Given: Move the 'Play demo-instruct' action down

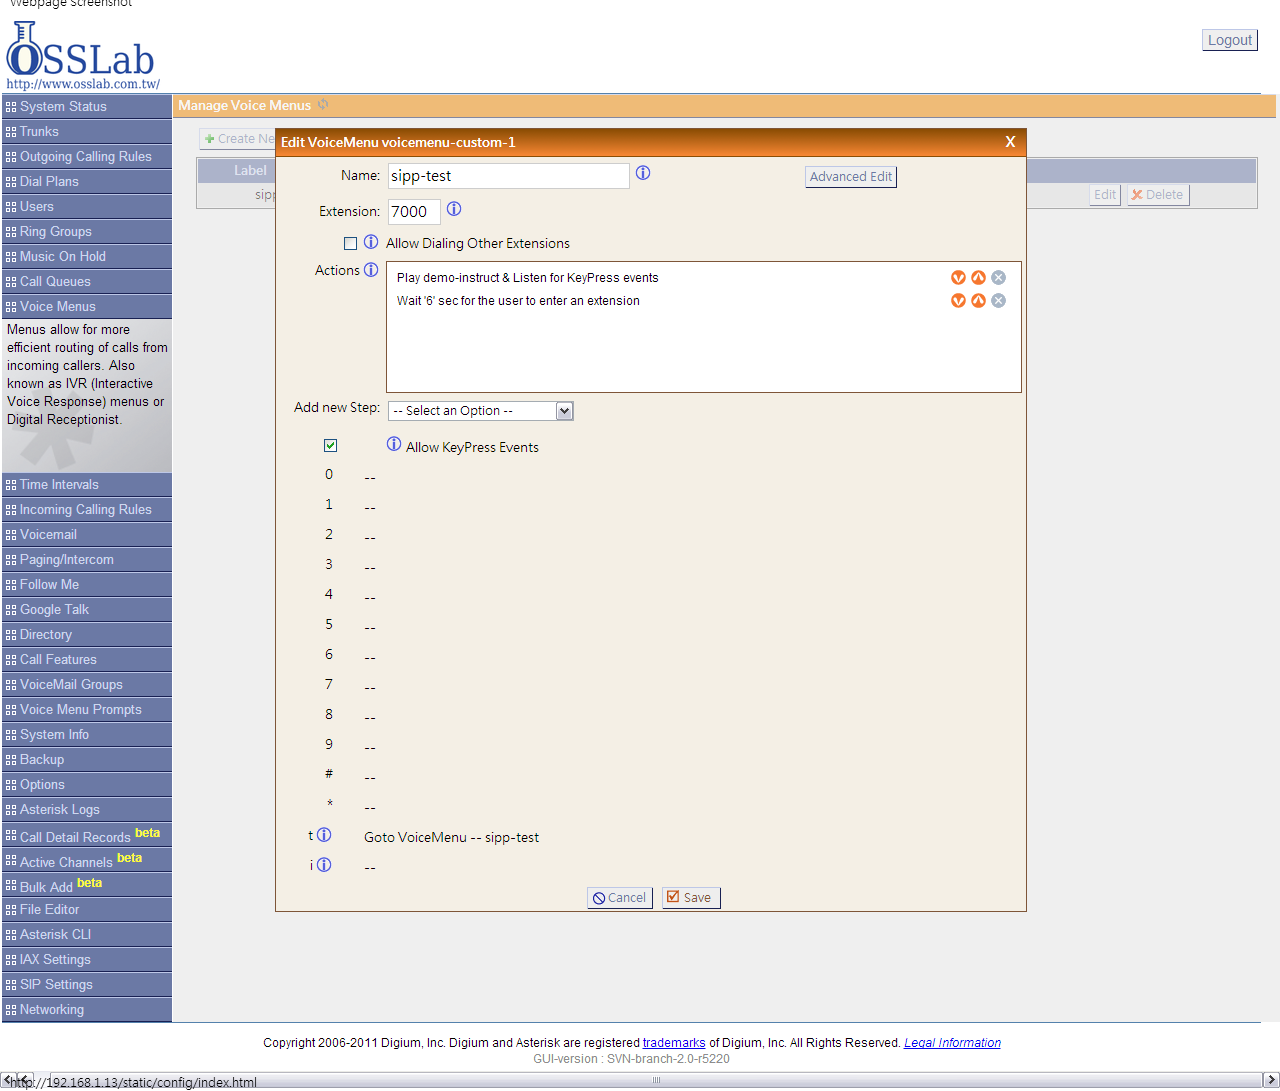Looking at the screenshot, I should pyautogui.click(x=958, y=278).
